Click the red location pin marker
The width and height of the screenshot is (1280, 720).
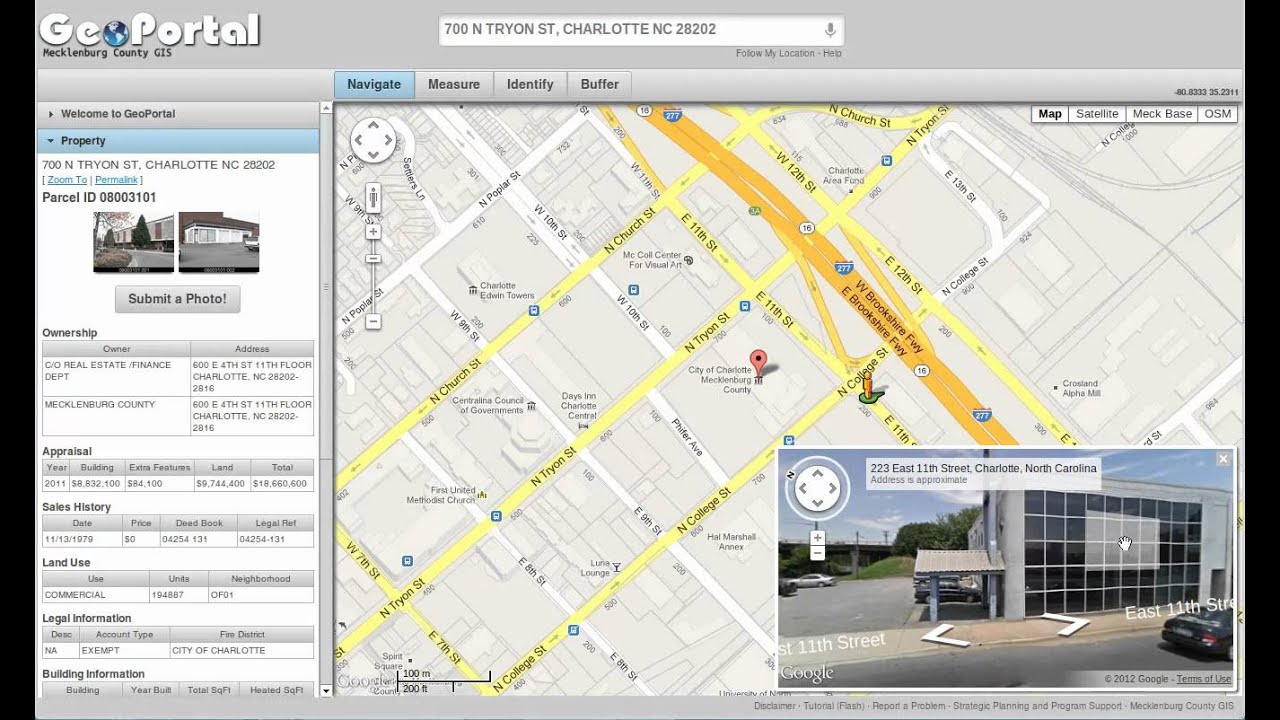pos(759,362)
